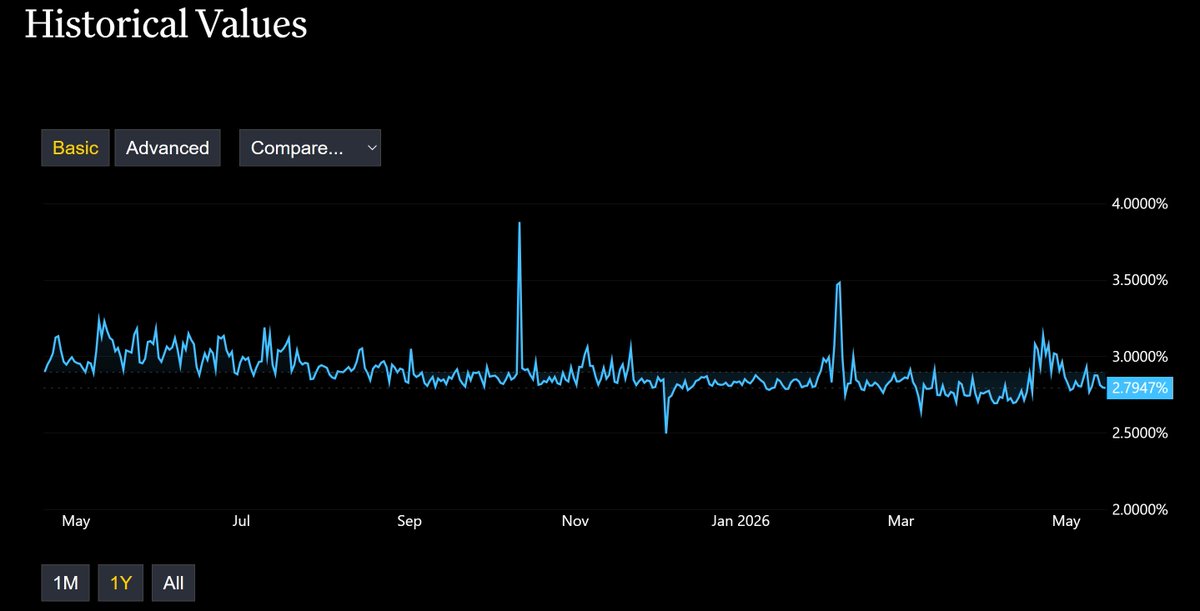Click the Historical Values heading
This screenshot has width=1200, height=611.
click(x=165, y=24)
